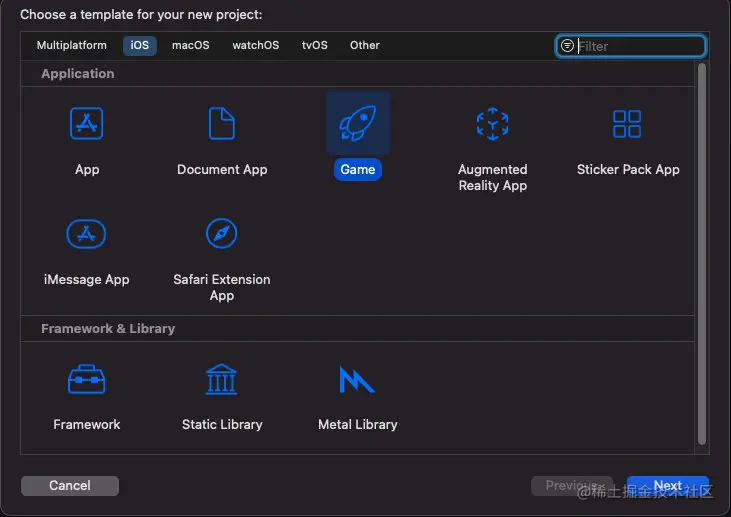Click the "Application" section header

(x=77, y=74)
